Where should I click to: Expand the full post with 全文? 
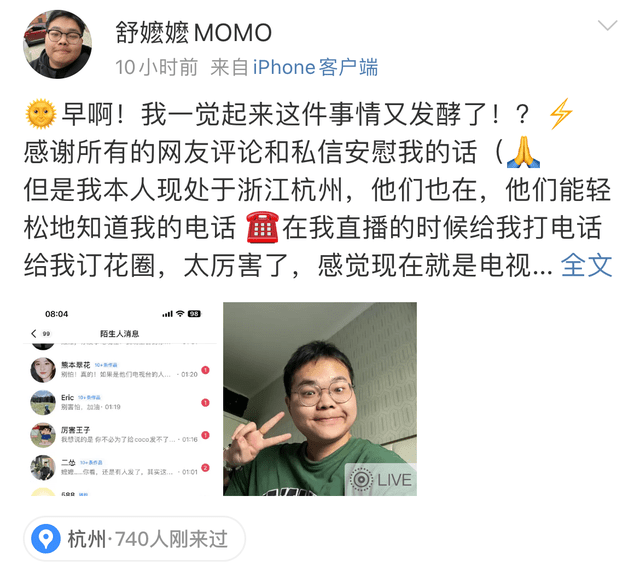click(587, 265)
